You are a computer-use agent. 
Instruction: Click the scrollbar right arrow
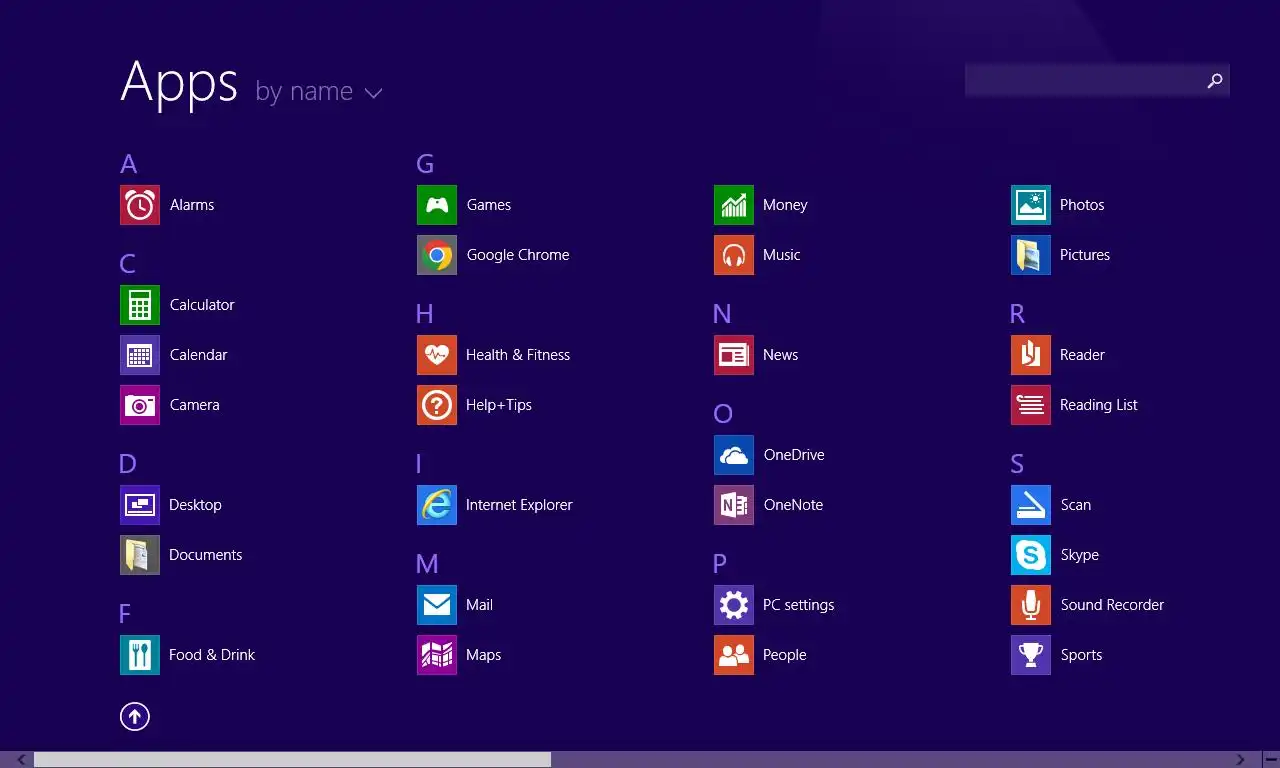(1241, 760)
